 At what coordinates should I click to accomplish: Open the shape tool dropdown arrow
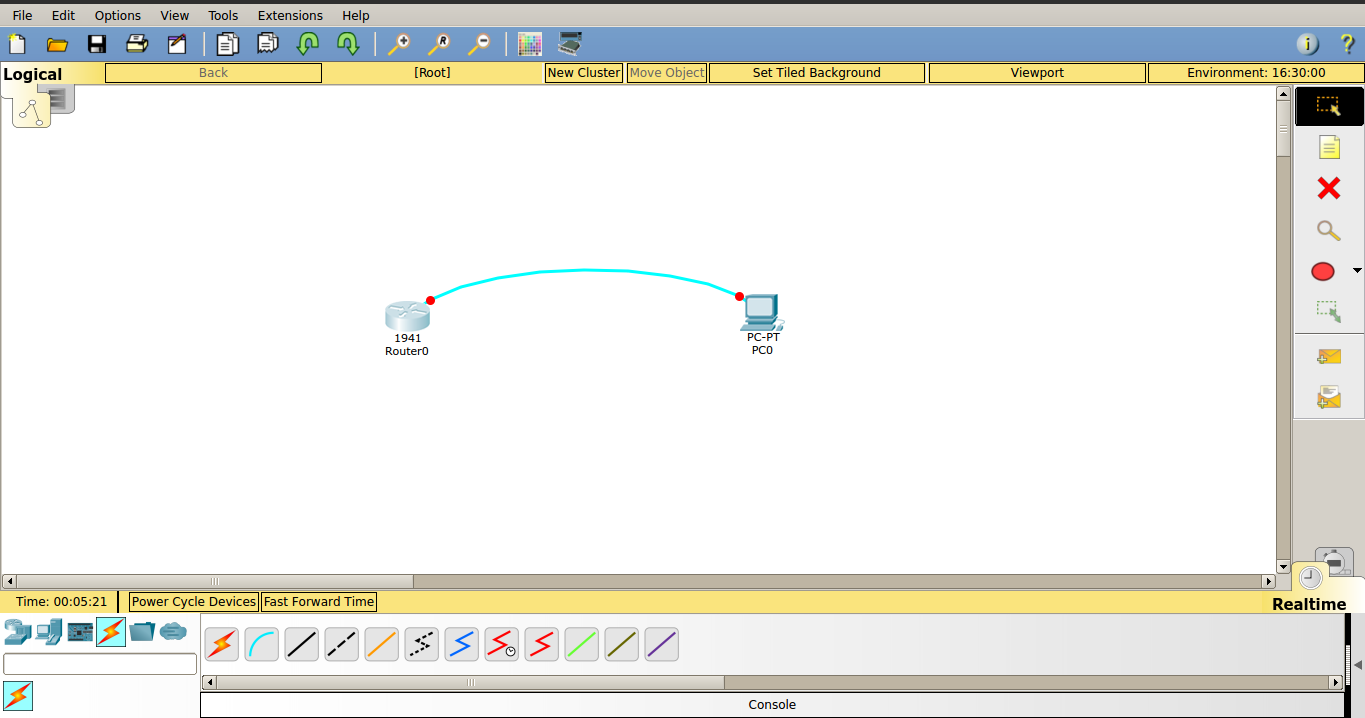point(1357,270)
